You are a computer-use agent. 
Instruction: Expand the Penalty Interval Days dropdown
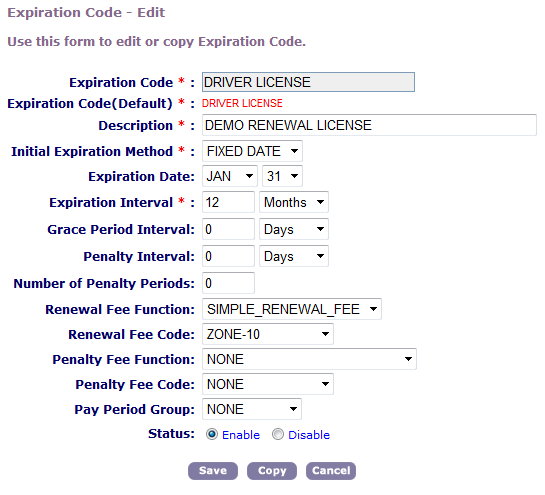(x=294, y=256)
